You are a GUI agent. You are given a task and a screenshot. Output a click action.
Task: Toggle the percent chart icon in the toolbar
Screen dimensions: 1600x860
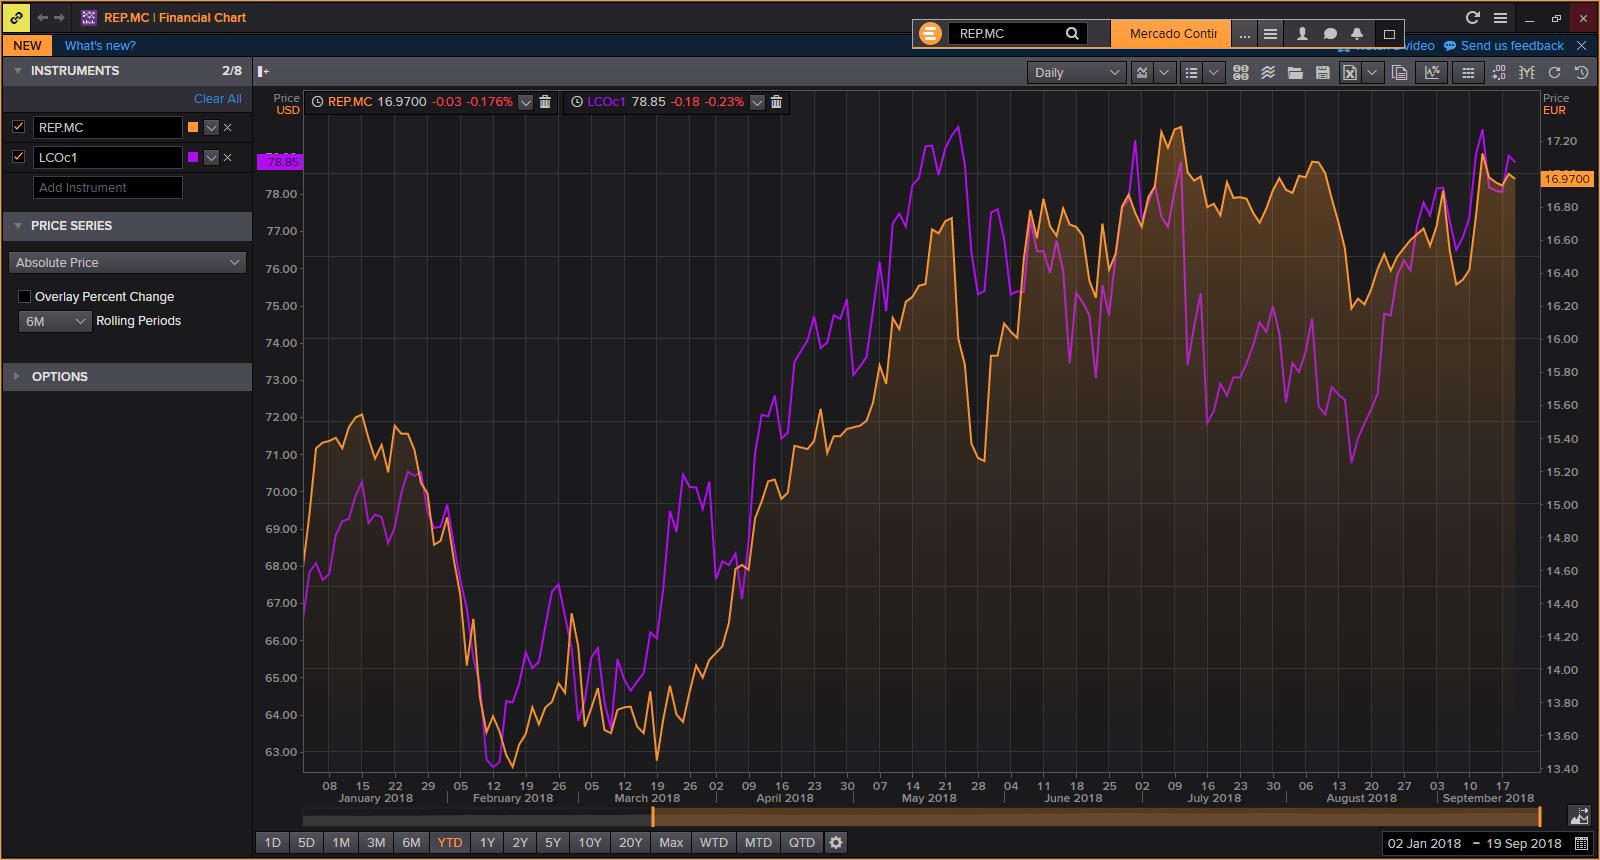pos(1433,72)
